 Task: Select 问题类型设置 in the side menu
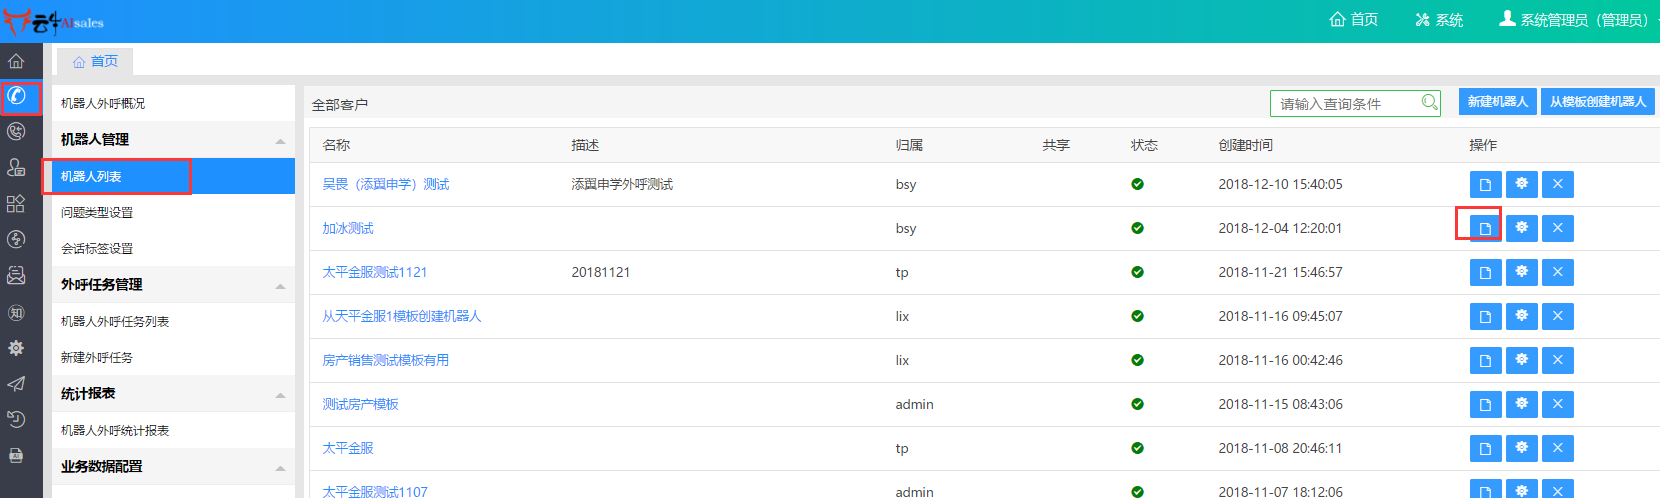pyautogui.click(x=97, y=212)
